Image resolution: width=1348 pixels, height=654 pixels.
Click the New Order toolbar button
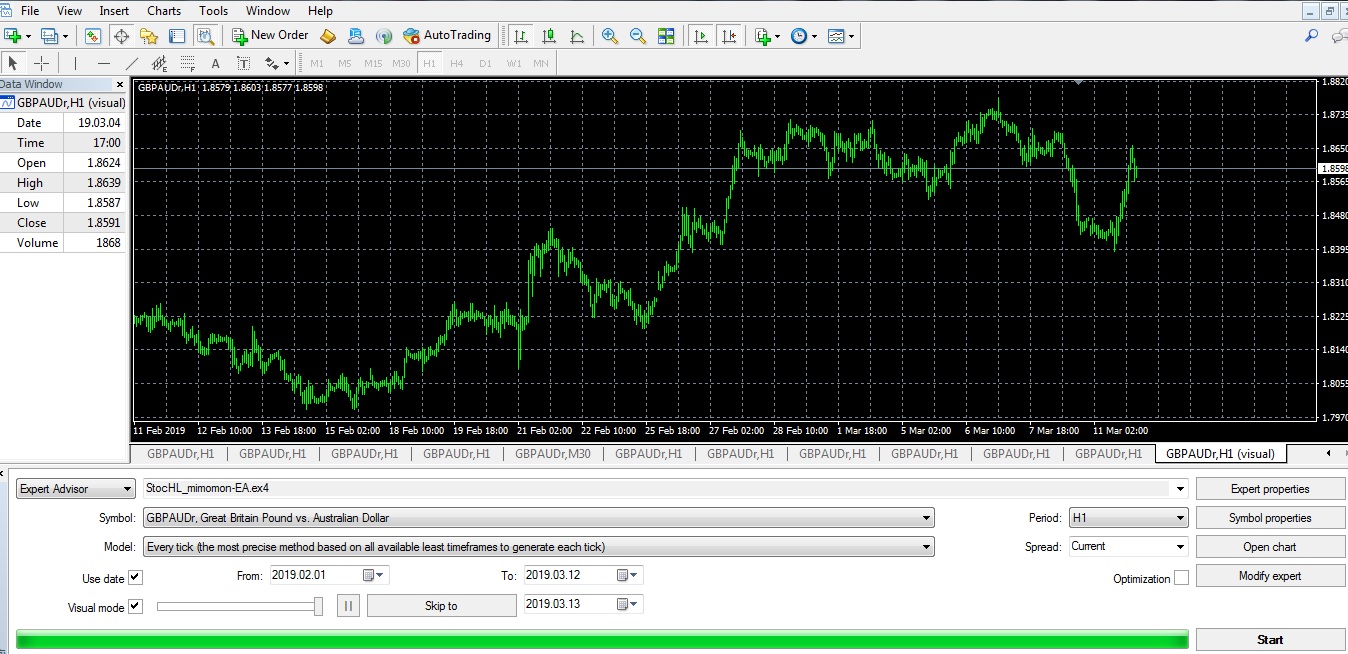tap(271, 36)
